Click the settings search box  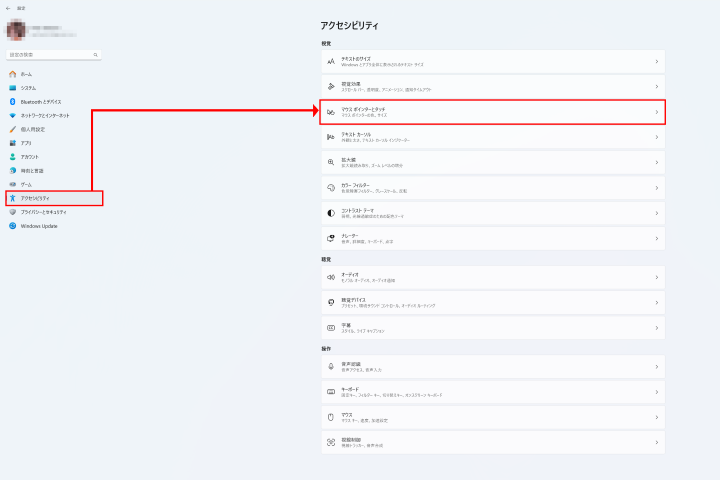click(x=50, y=54)
